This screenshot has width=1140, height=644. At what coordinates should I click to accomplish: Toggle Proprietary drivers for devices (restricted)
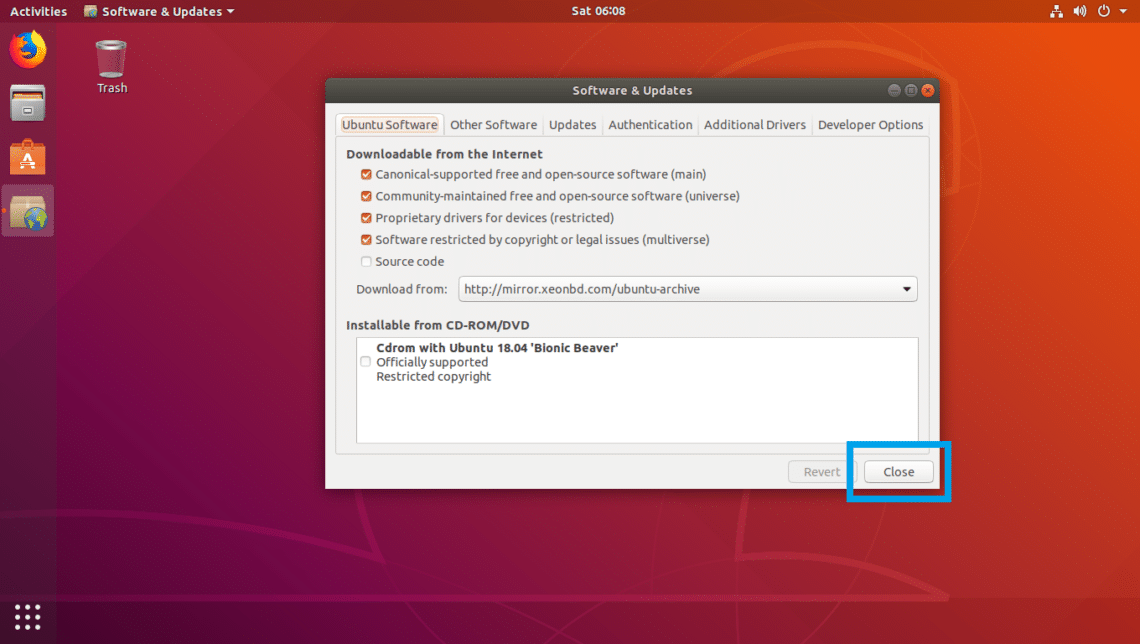point(366,218)
